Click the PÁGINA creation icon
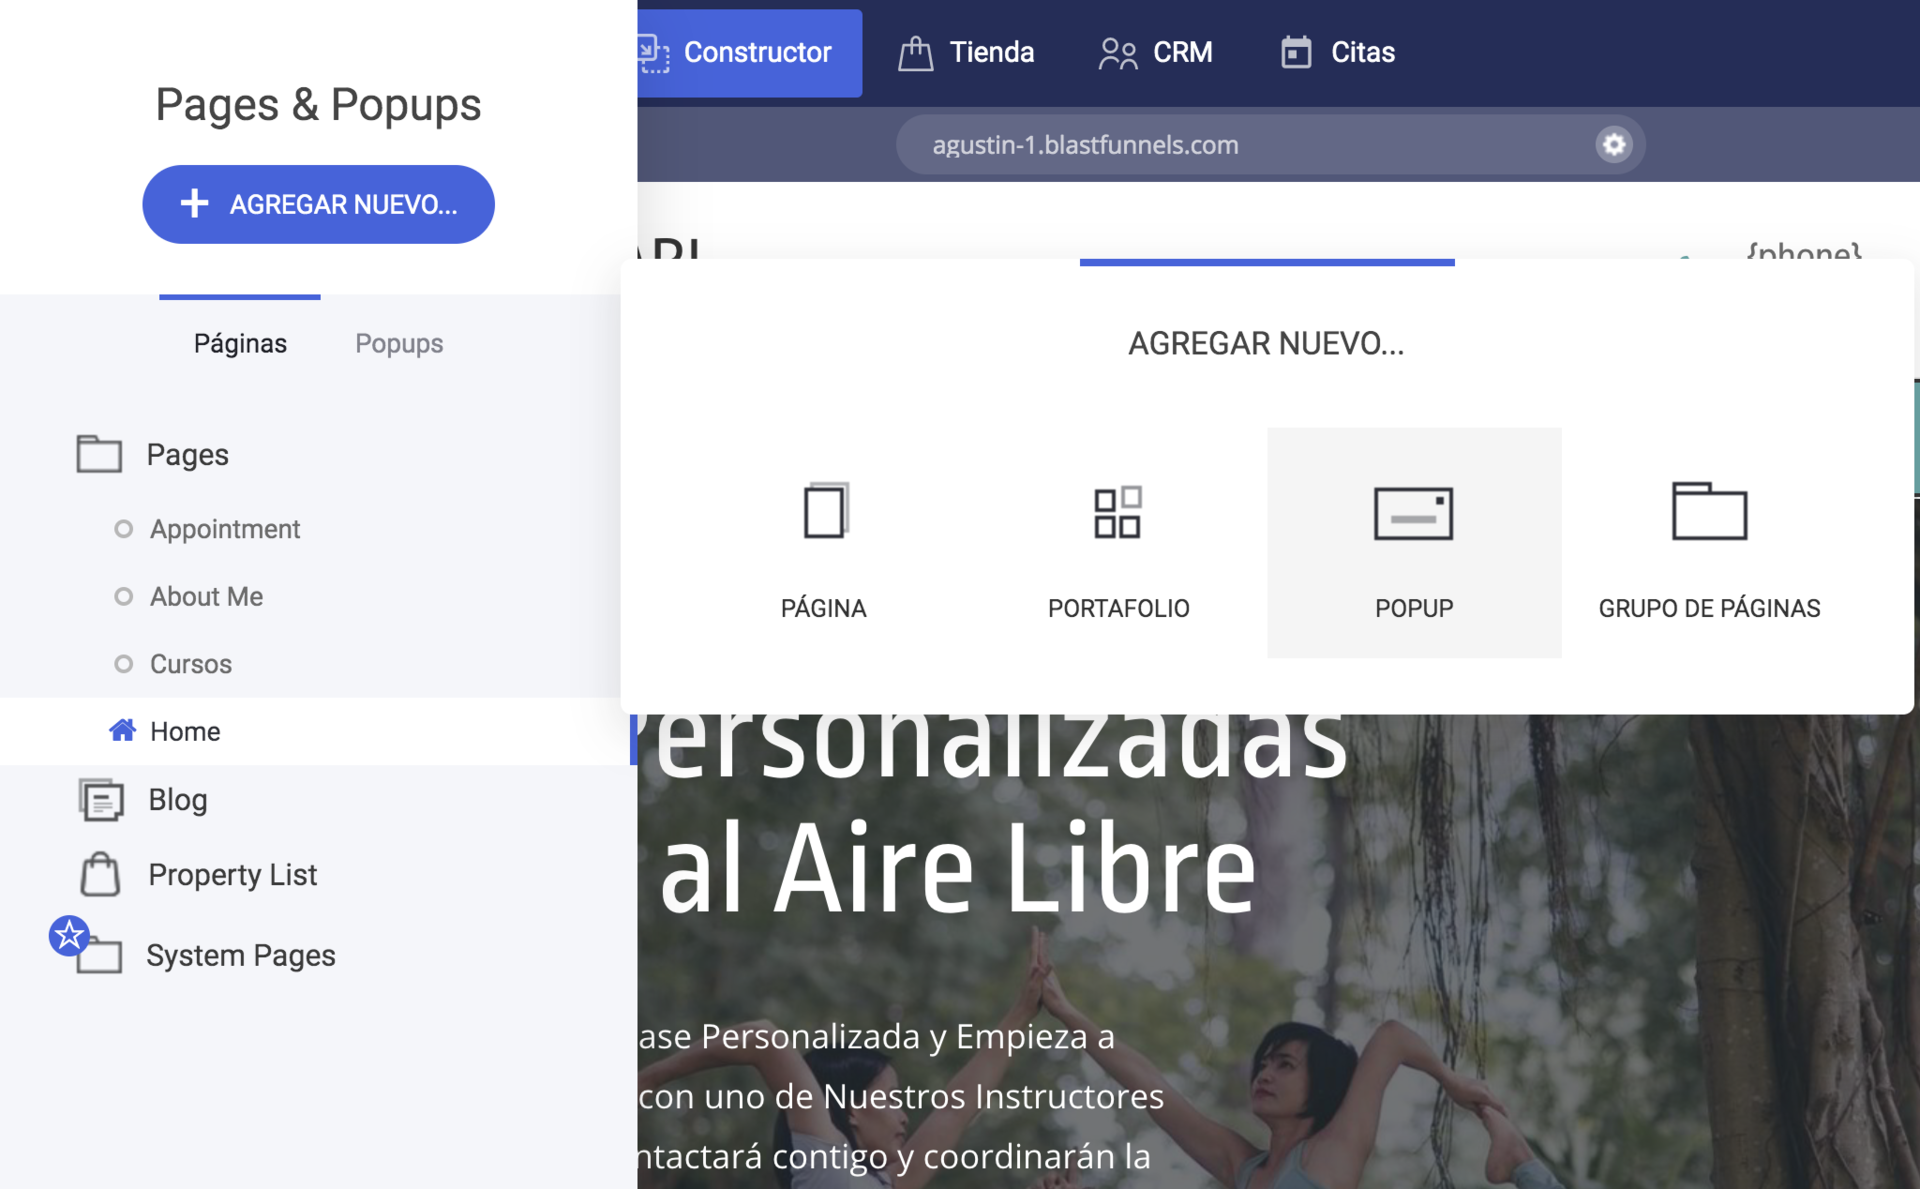The image size is (1920, 1189). point(824,513)
